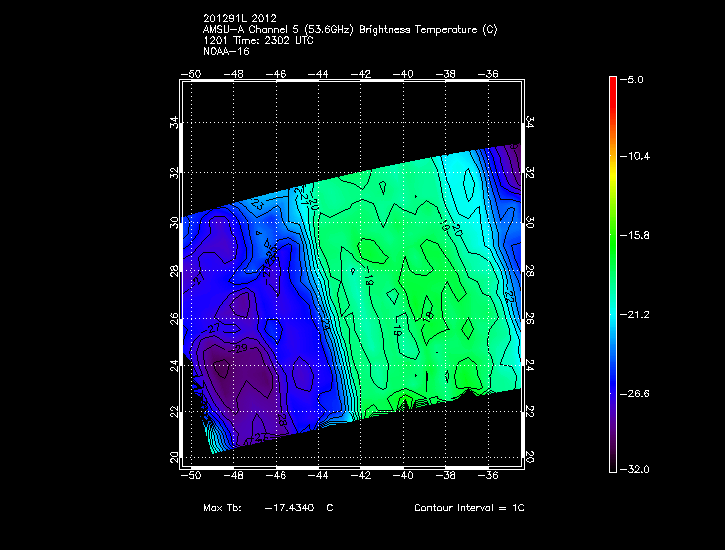
Task: Click the 26 latitude label on left axis
Action: [x=174, y=318]
